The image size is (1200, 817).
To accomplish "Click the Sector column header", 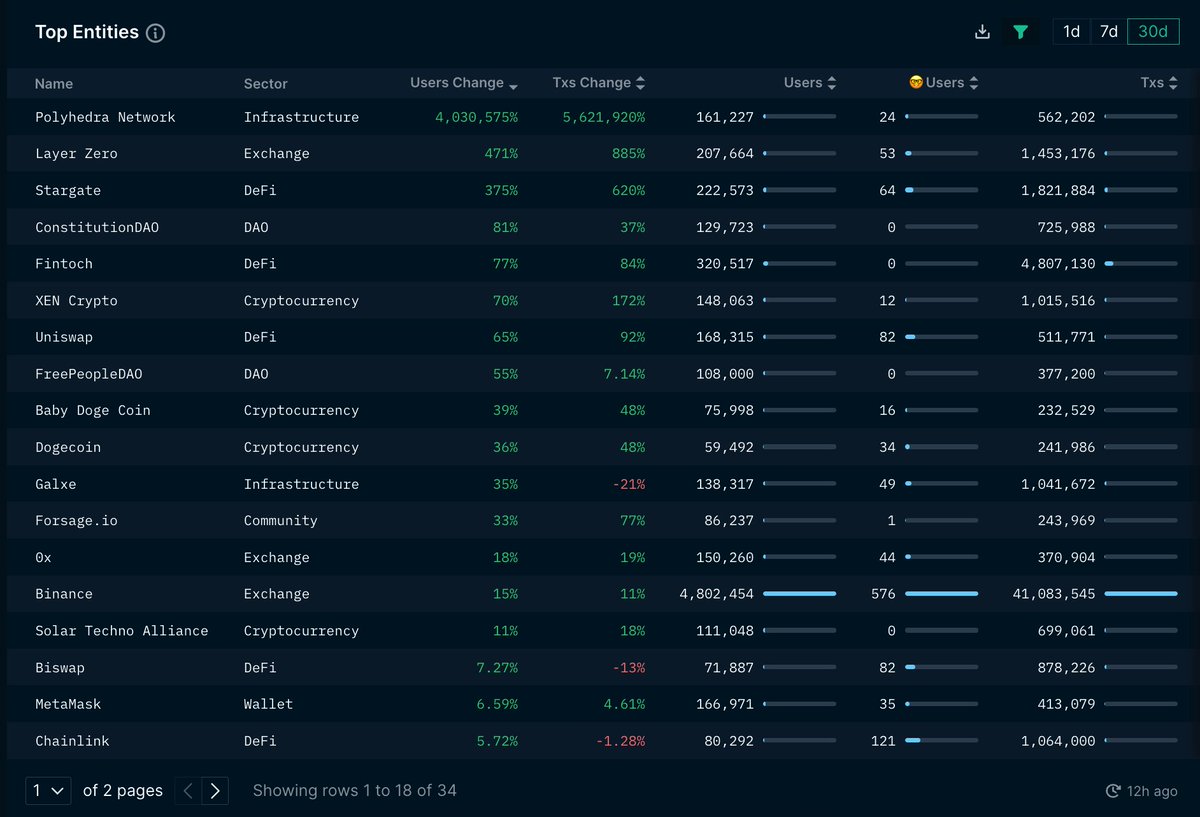I will (x=266, y=84).
